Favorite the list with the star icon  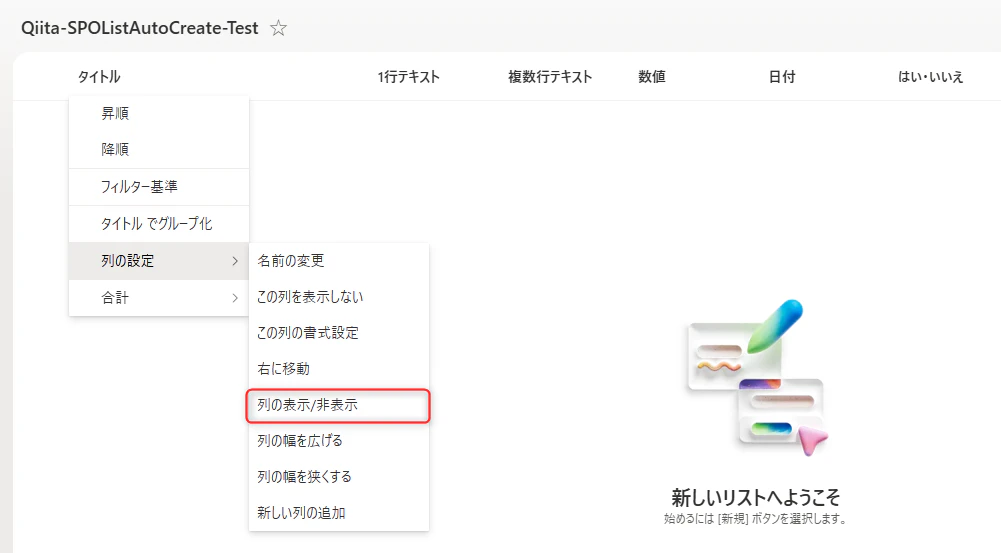pyautogui.click(x=278, y=28)
